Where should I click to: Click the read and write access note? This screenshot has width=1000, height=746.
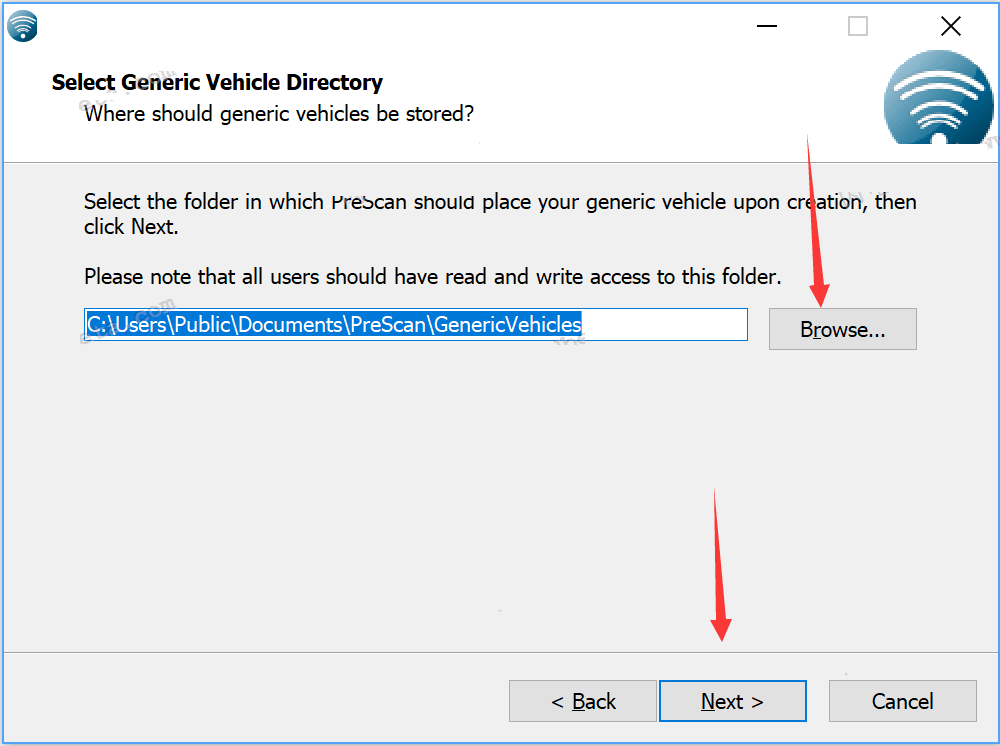[x=432, y=276]
